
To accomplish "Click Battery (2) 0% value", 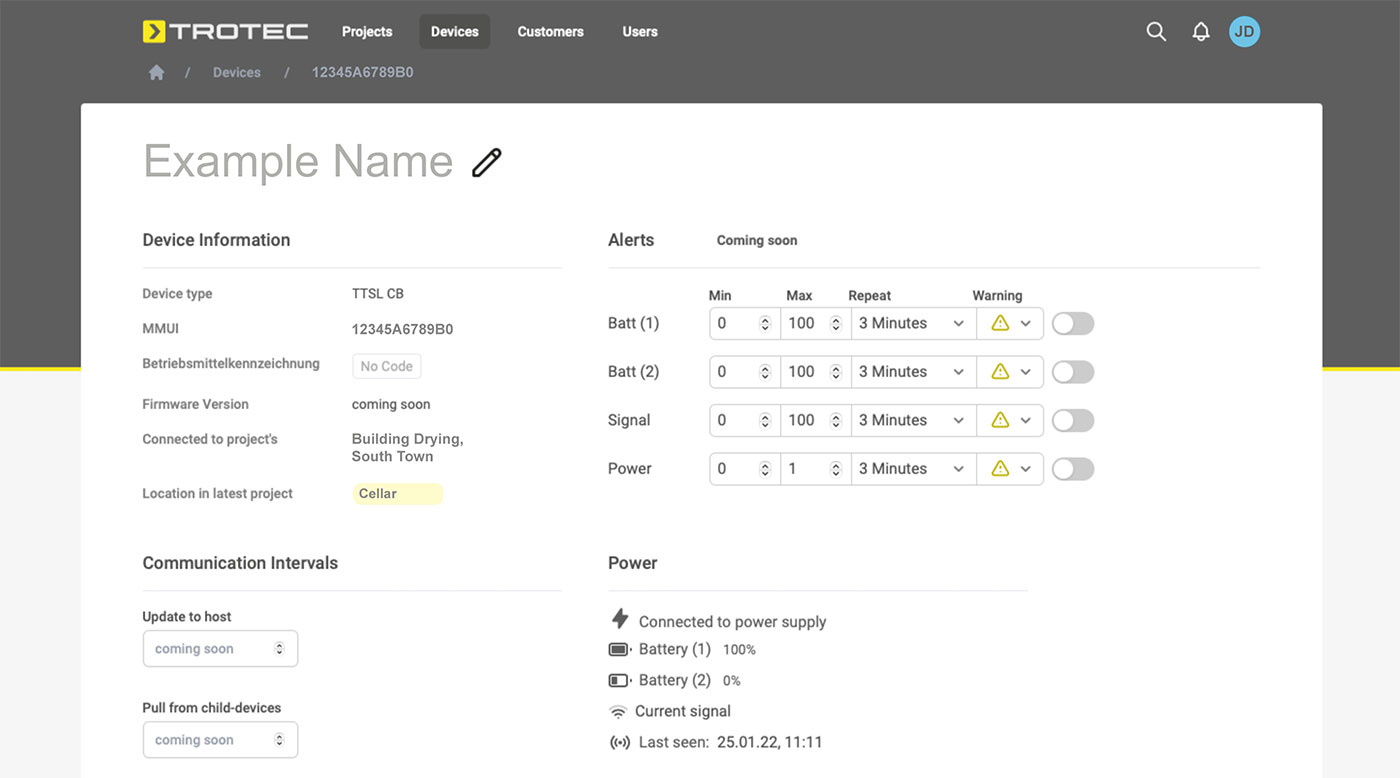I will (x=732, y=681).
